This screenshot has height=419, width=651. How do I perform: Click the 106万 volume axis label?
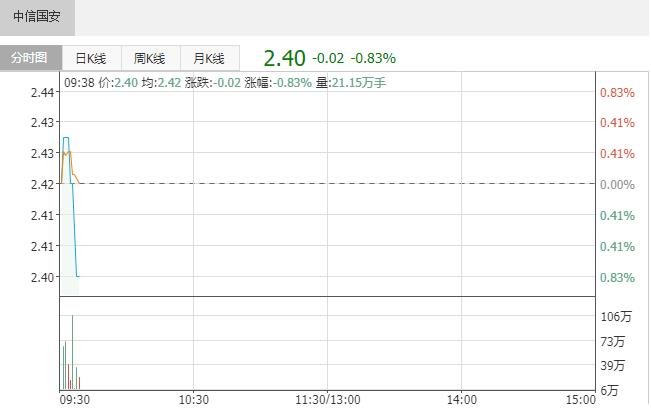click(x=616, y=317)
